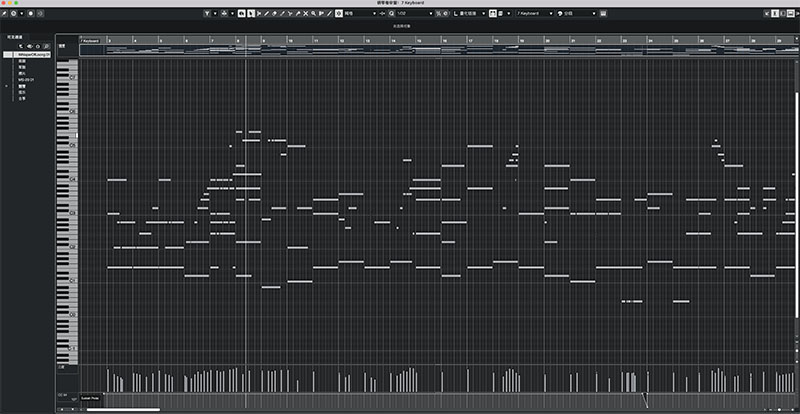Toggle the acoustic feedback speaker icon
This screenshot has width=800, height=414.
point(40,13)
